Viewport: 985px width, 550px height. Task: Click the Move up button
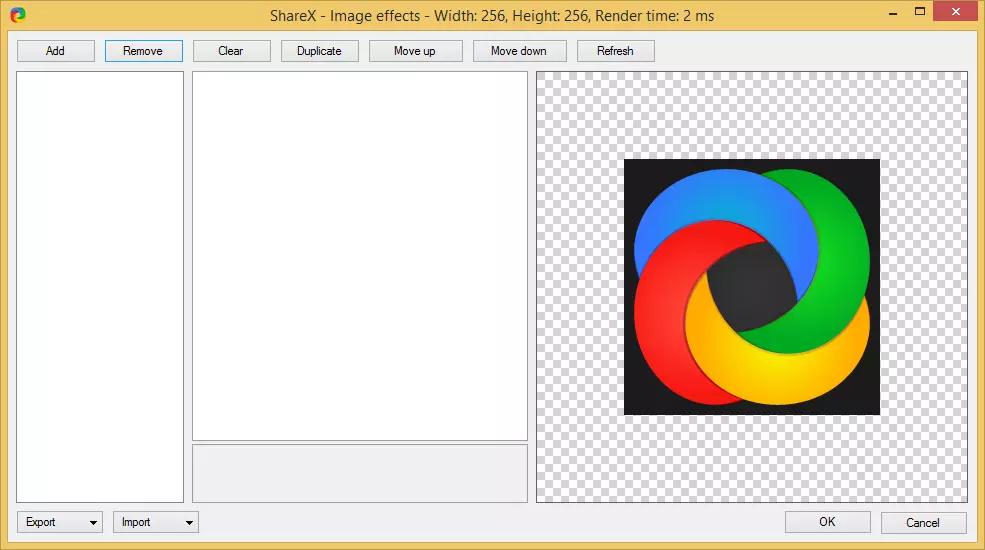[415, 51]
